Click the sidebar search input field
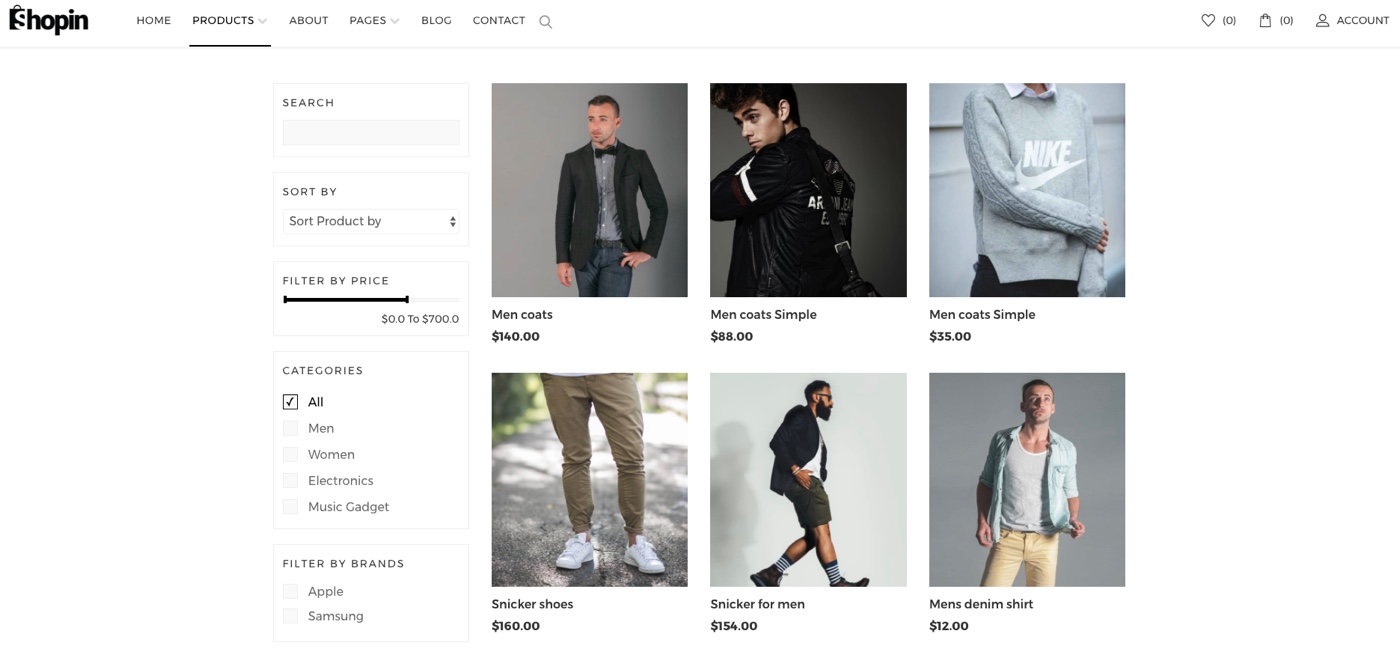1400x655 pixels. tap(370, 132)
